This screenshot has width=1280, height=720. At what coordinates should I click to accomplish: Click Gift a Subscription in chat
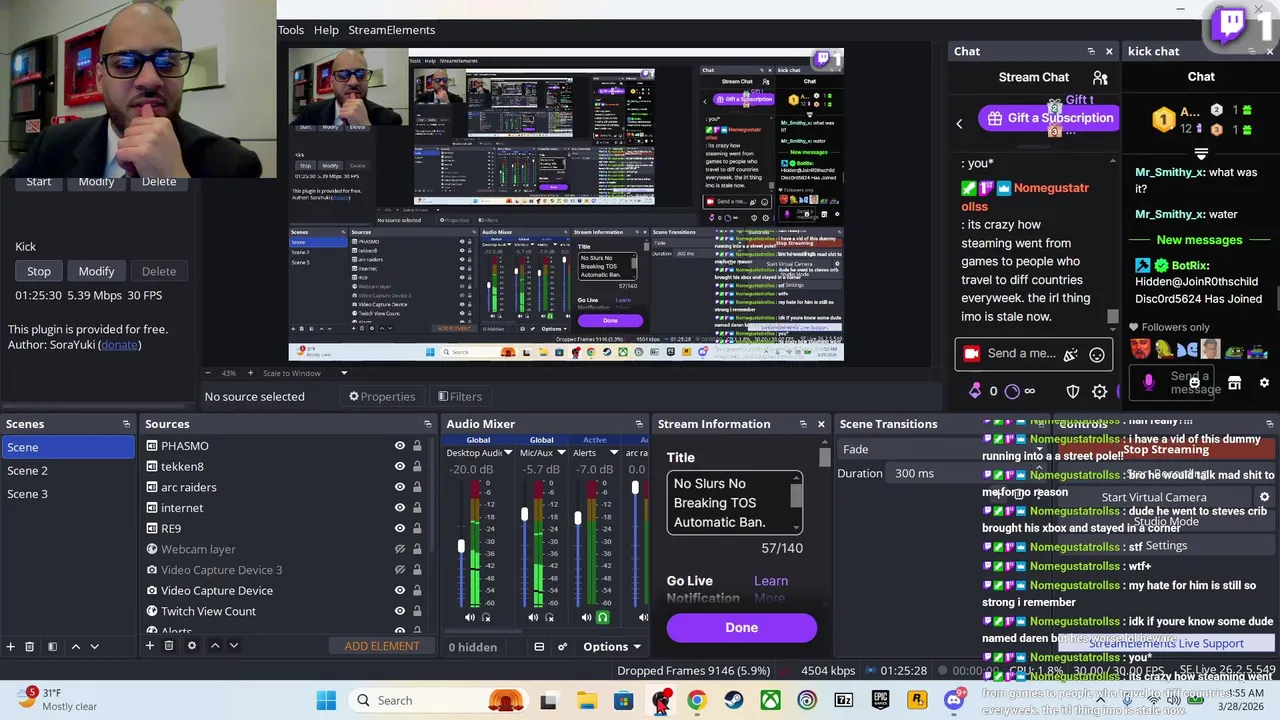tap(1048, 118)
